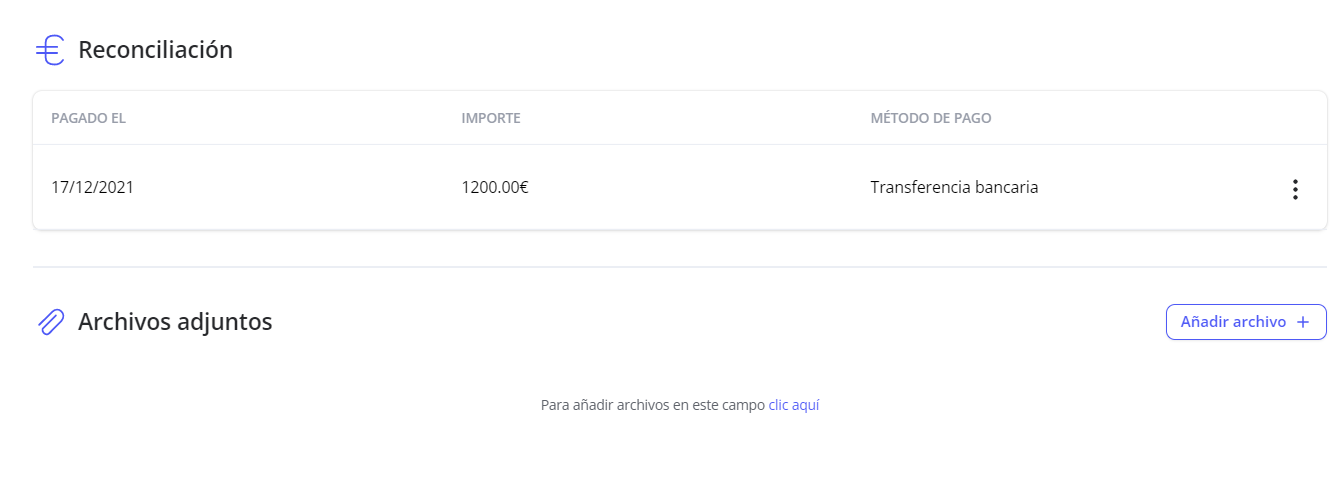Select the 1200.00€ amount cell
1342x501 pixels.
[x=495, y=187]
